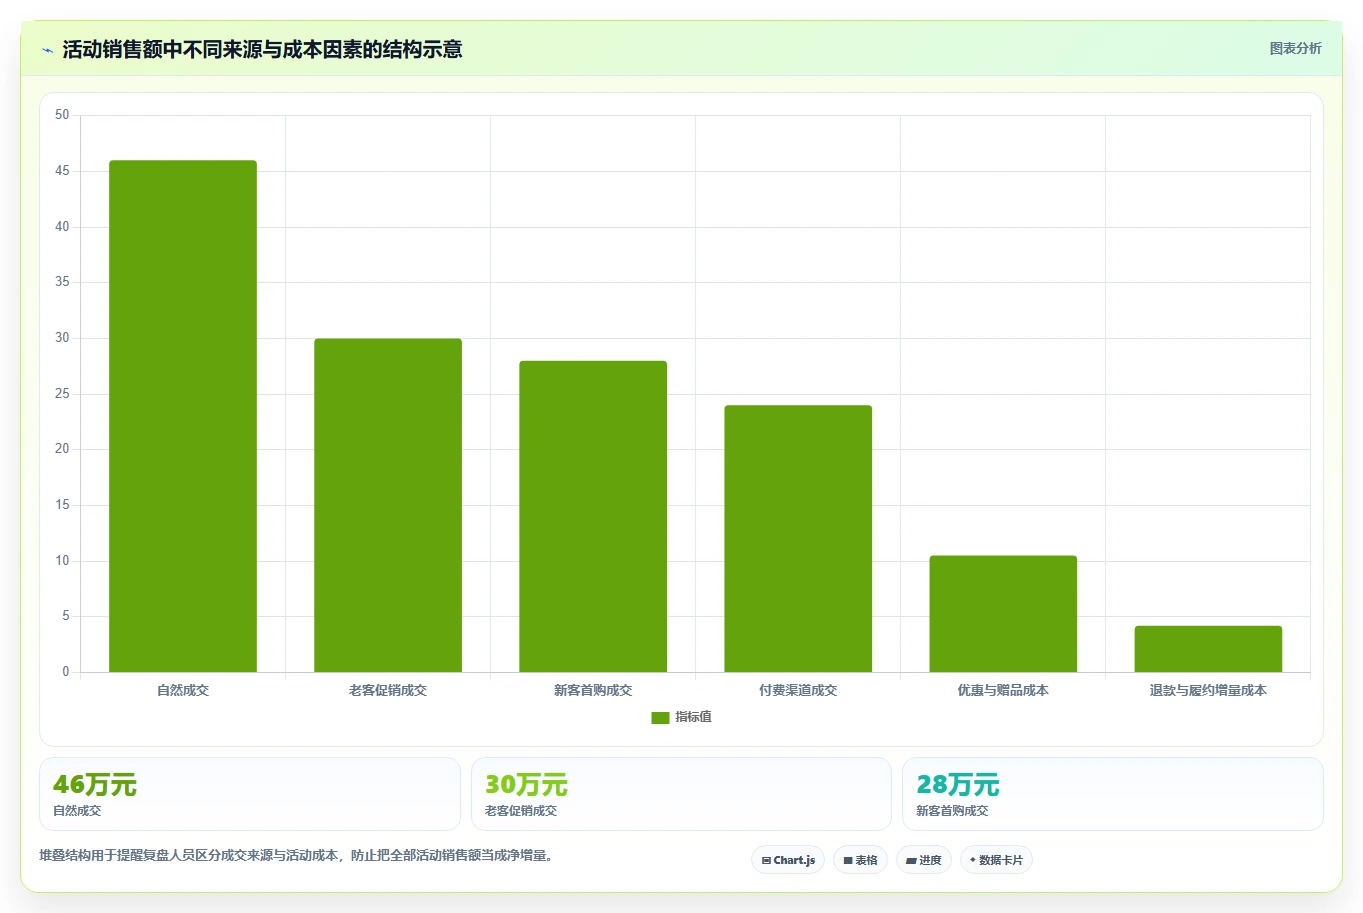Click the 优惠与赠品成本 x-axis label
Image resolution: width=1363 pixels, height=913 pixels.
tap(1003, 690)
